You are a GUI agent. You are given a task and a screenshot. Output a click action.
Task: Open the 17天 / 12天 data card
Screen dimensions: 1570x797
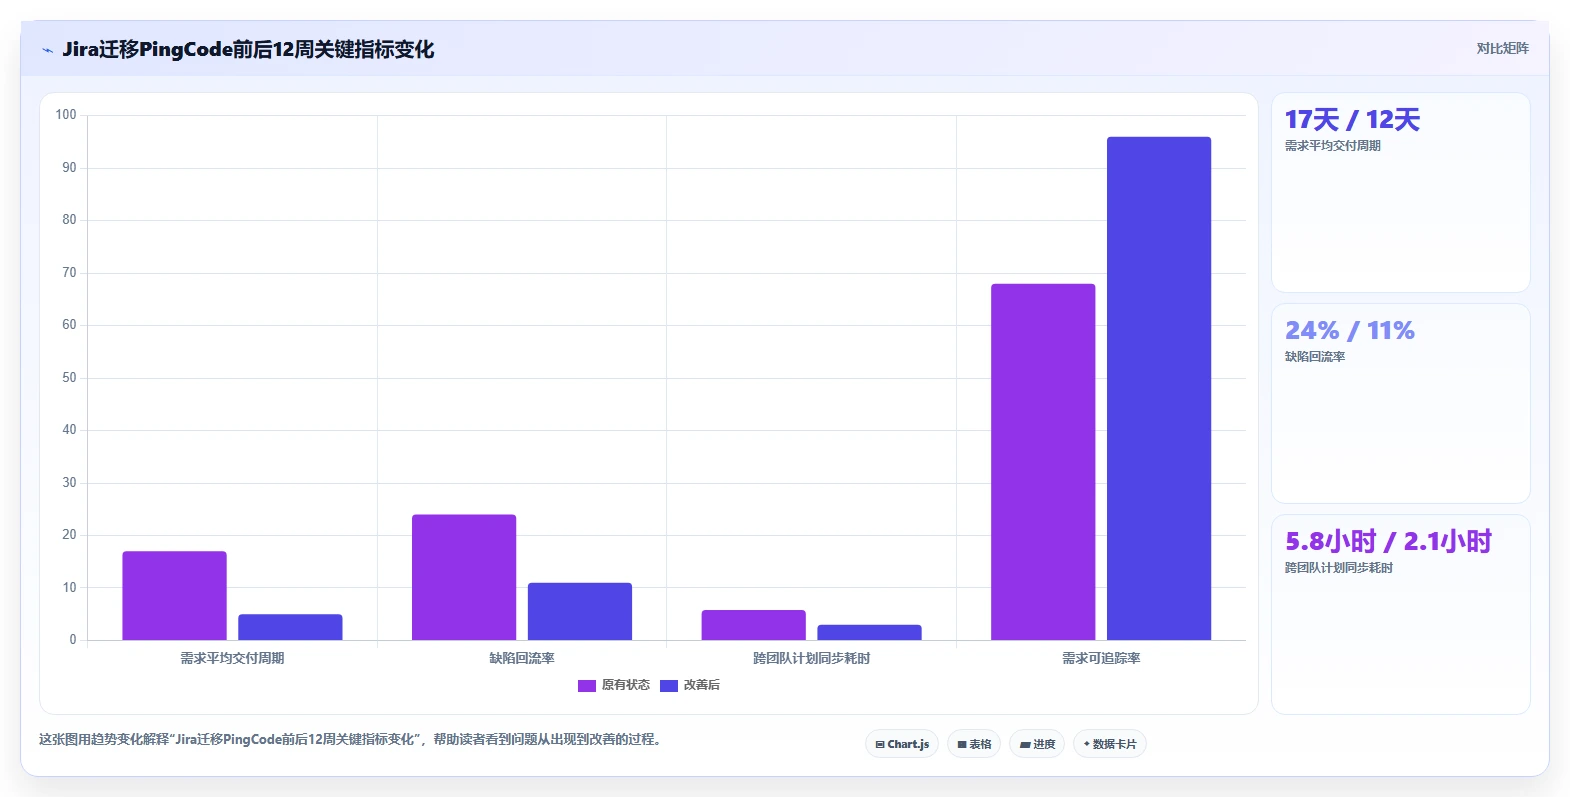(x=1401, y=193)
